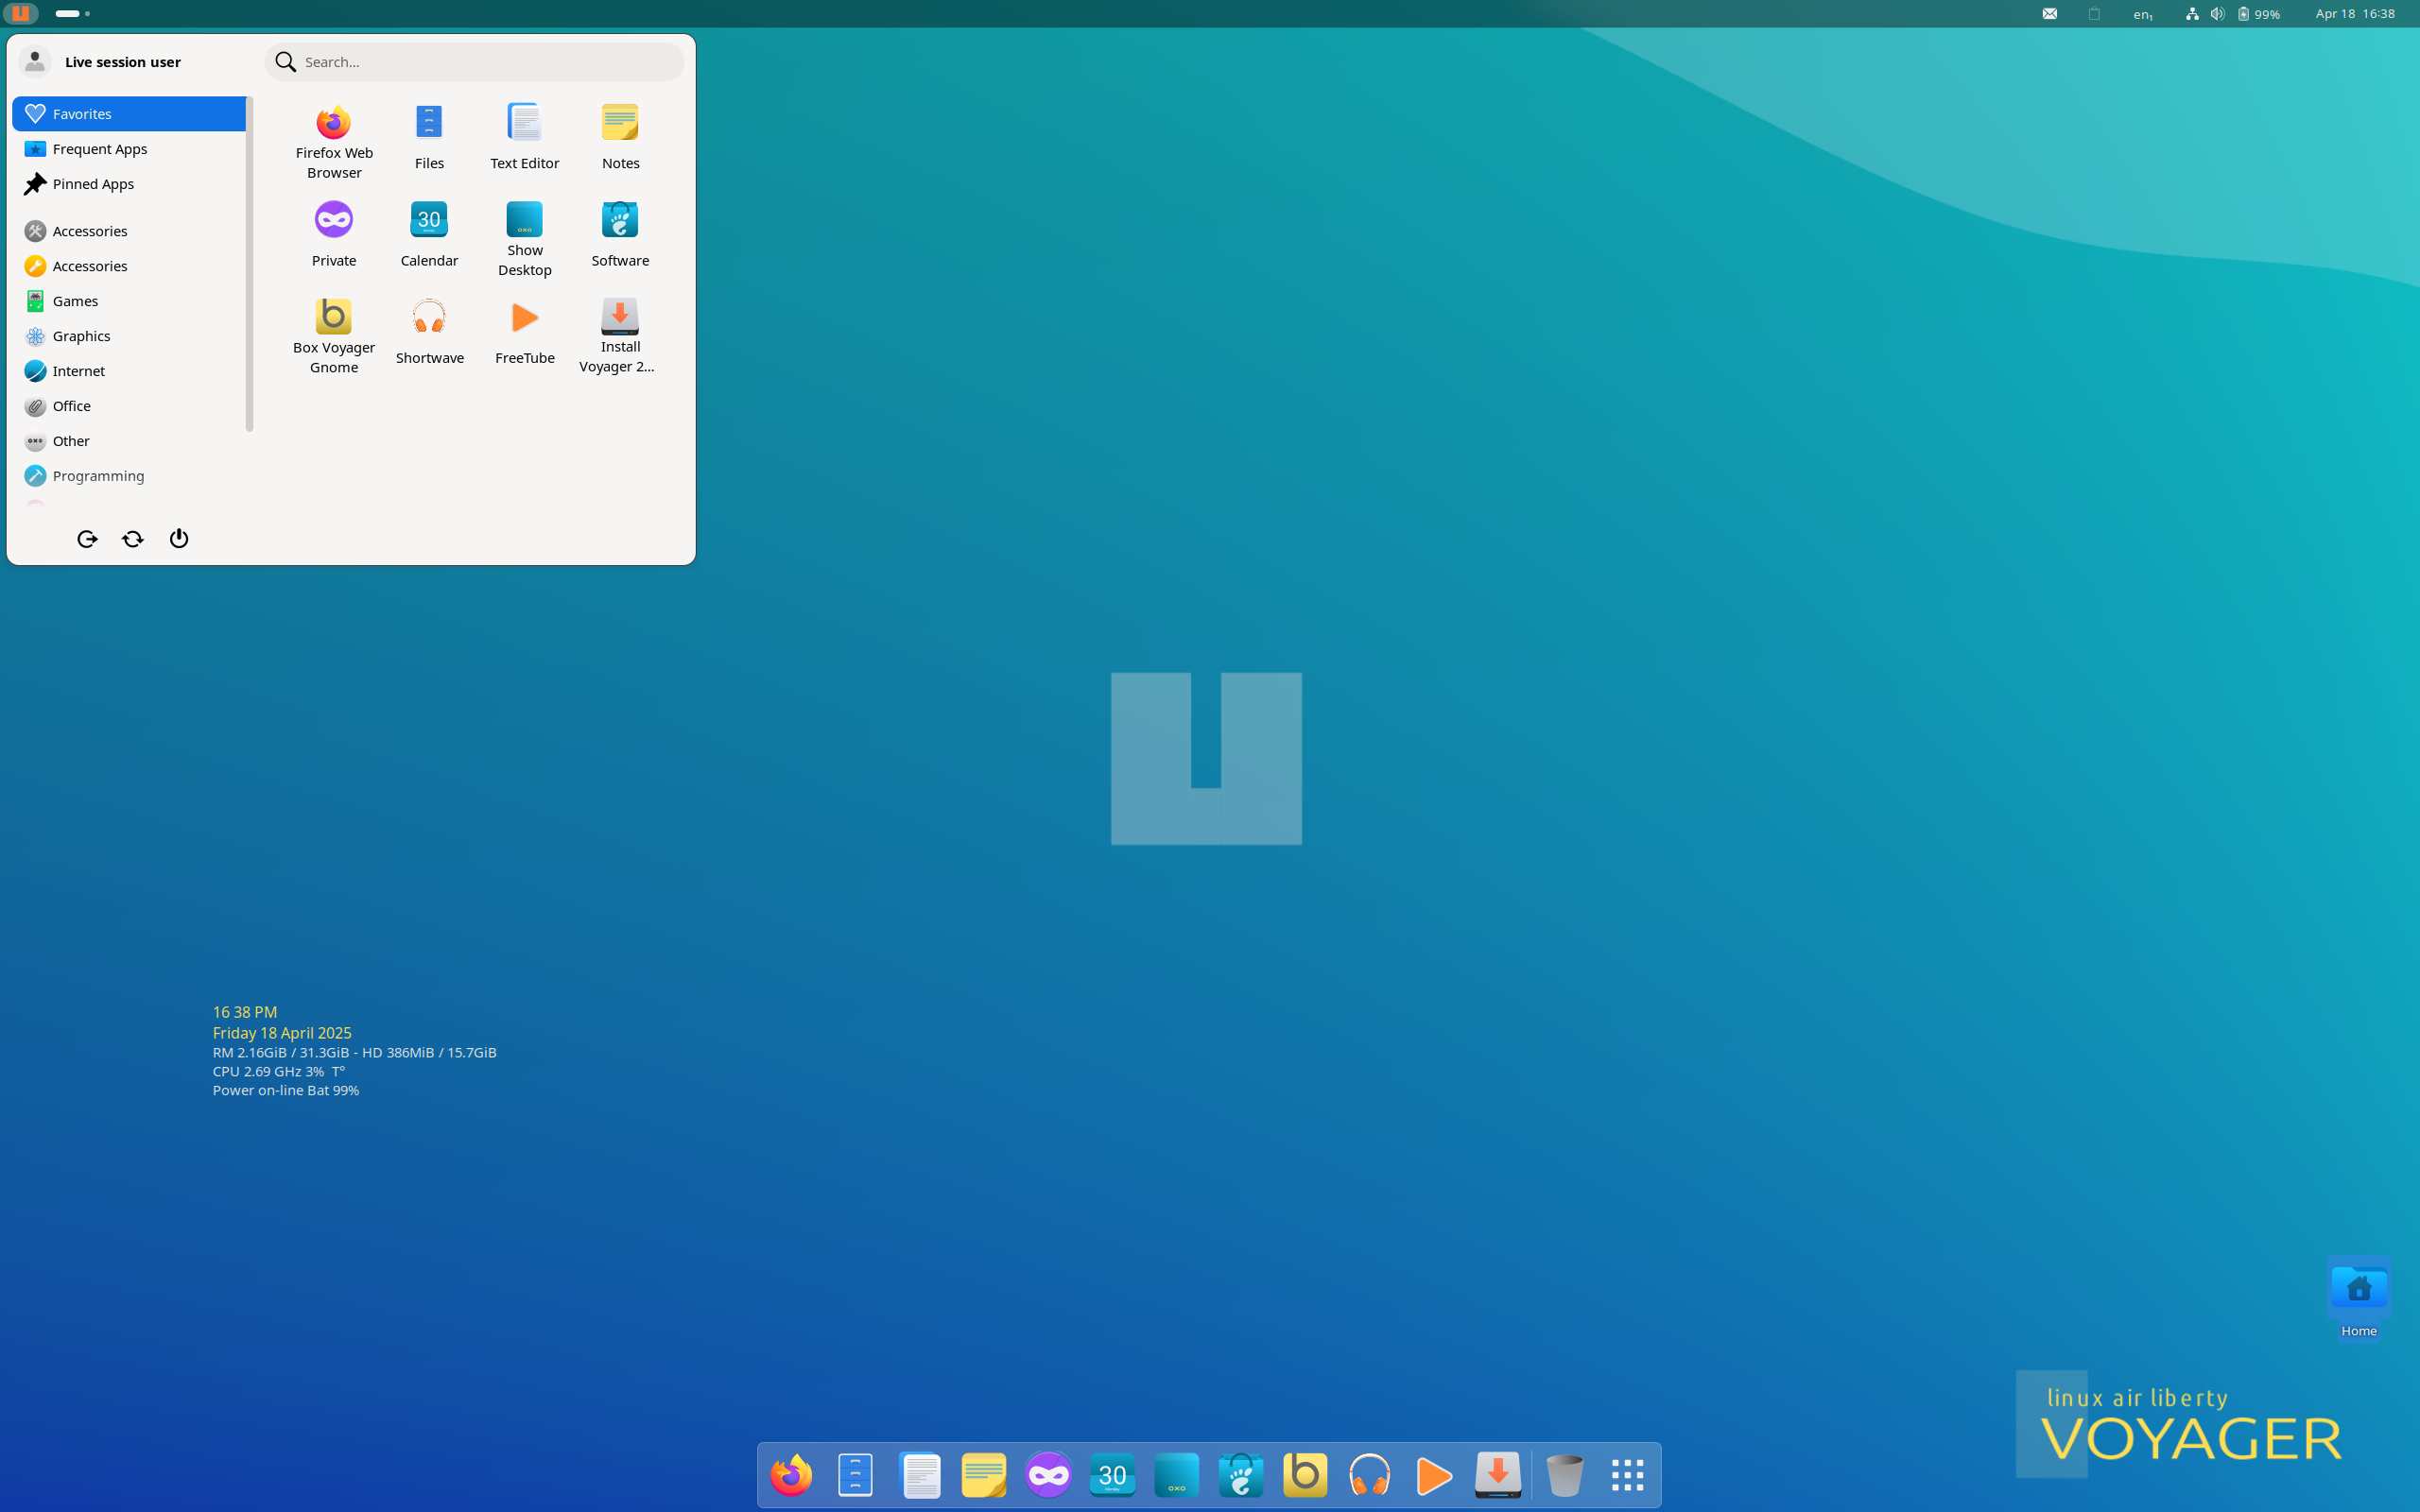Open the clipboard indicator in the top panel
The height and width of the screenshot is (1512, 2420).
click(x=2094, y=14)
